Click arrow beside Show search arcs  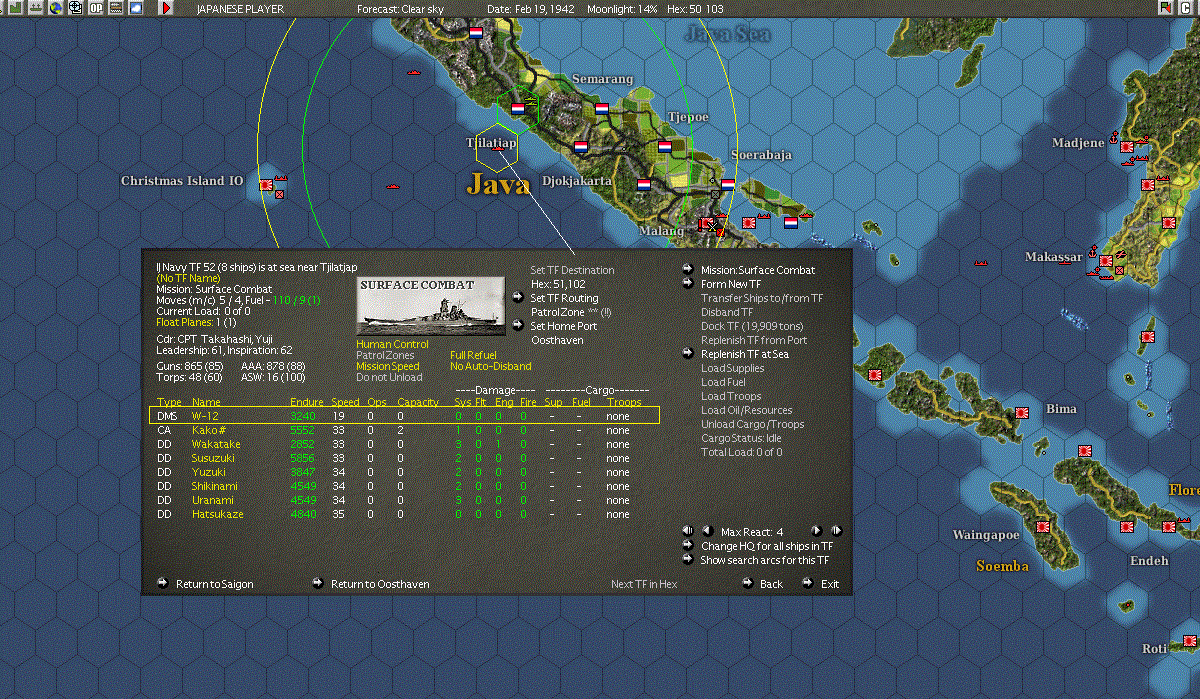(x=688, y=559)
